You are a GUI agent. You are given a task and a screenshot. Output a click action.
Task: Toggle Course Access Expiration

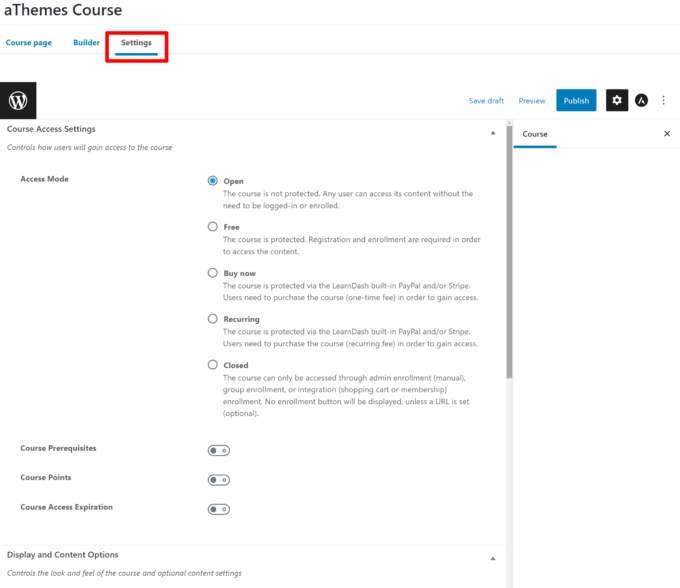pos(219,509)
